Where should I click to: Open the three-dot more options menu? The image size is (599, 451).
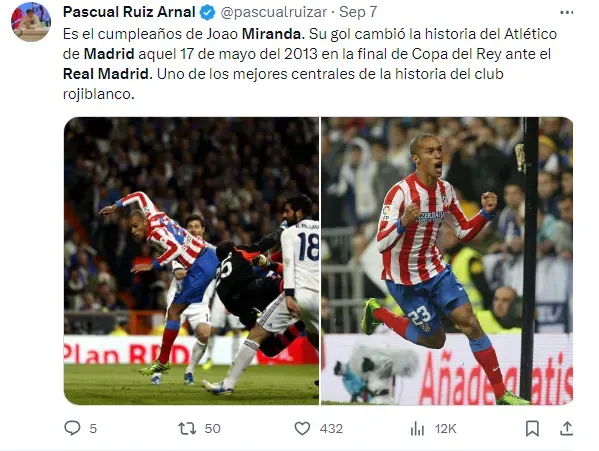click(567, 12)
